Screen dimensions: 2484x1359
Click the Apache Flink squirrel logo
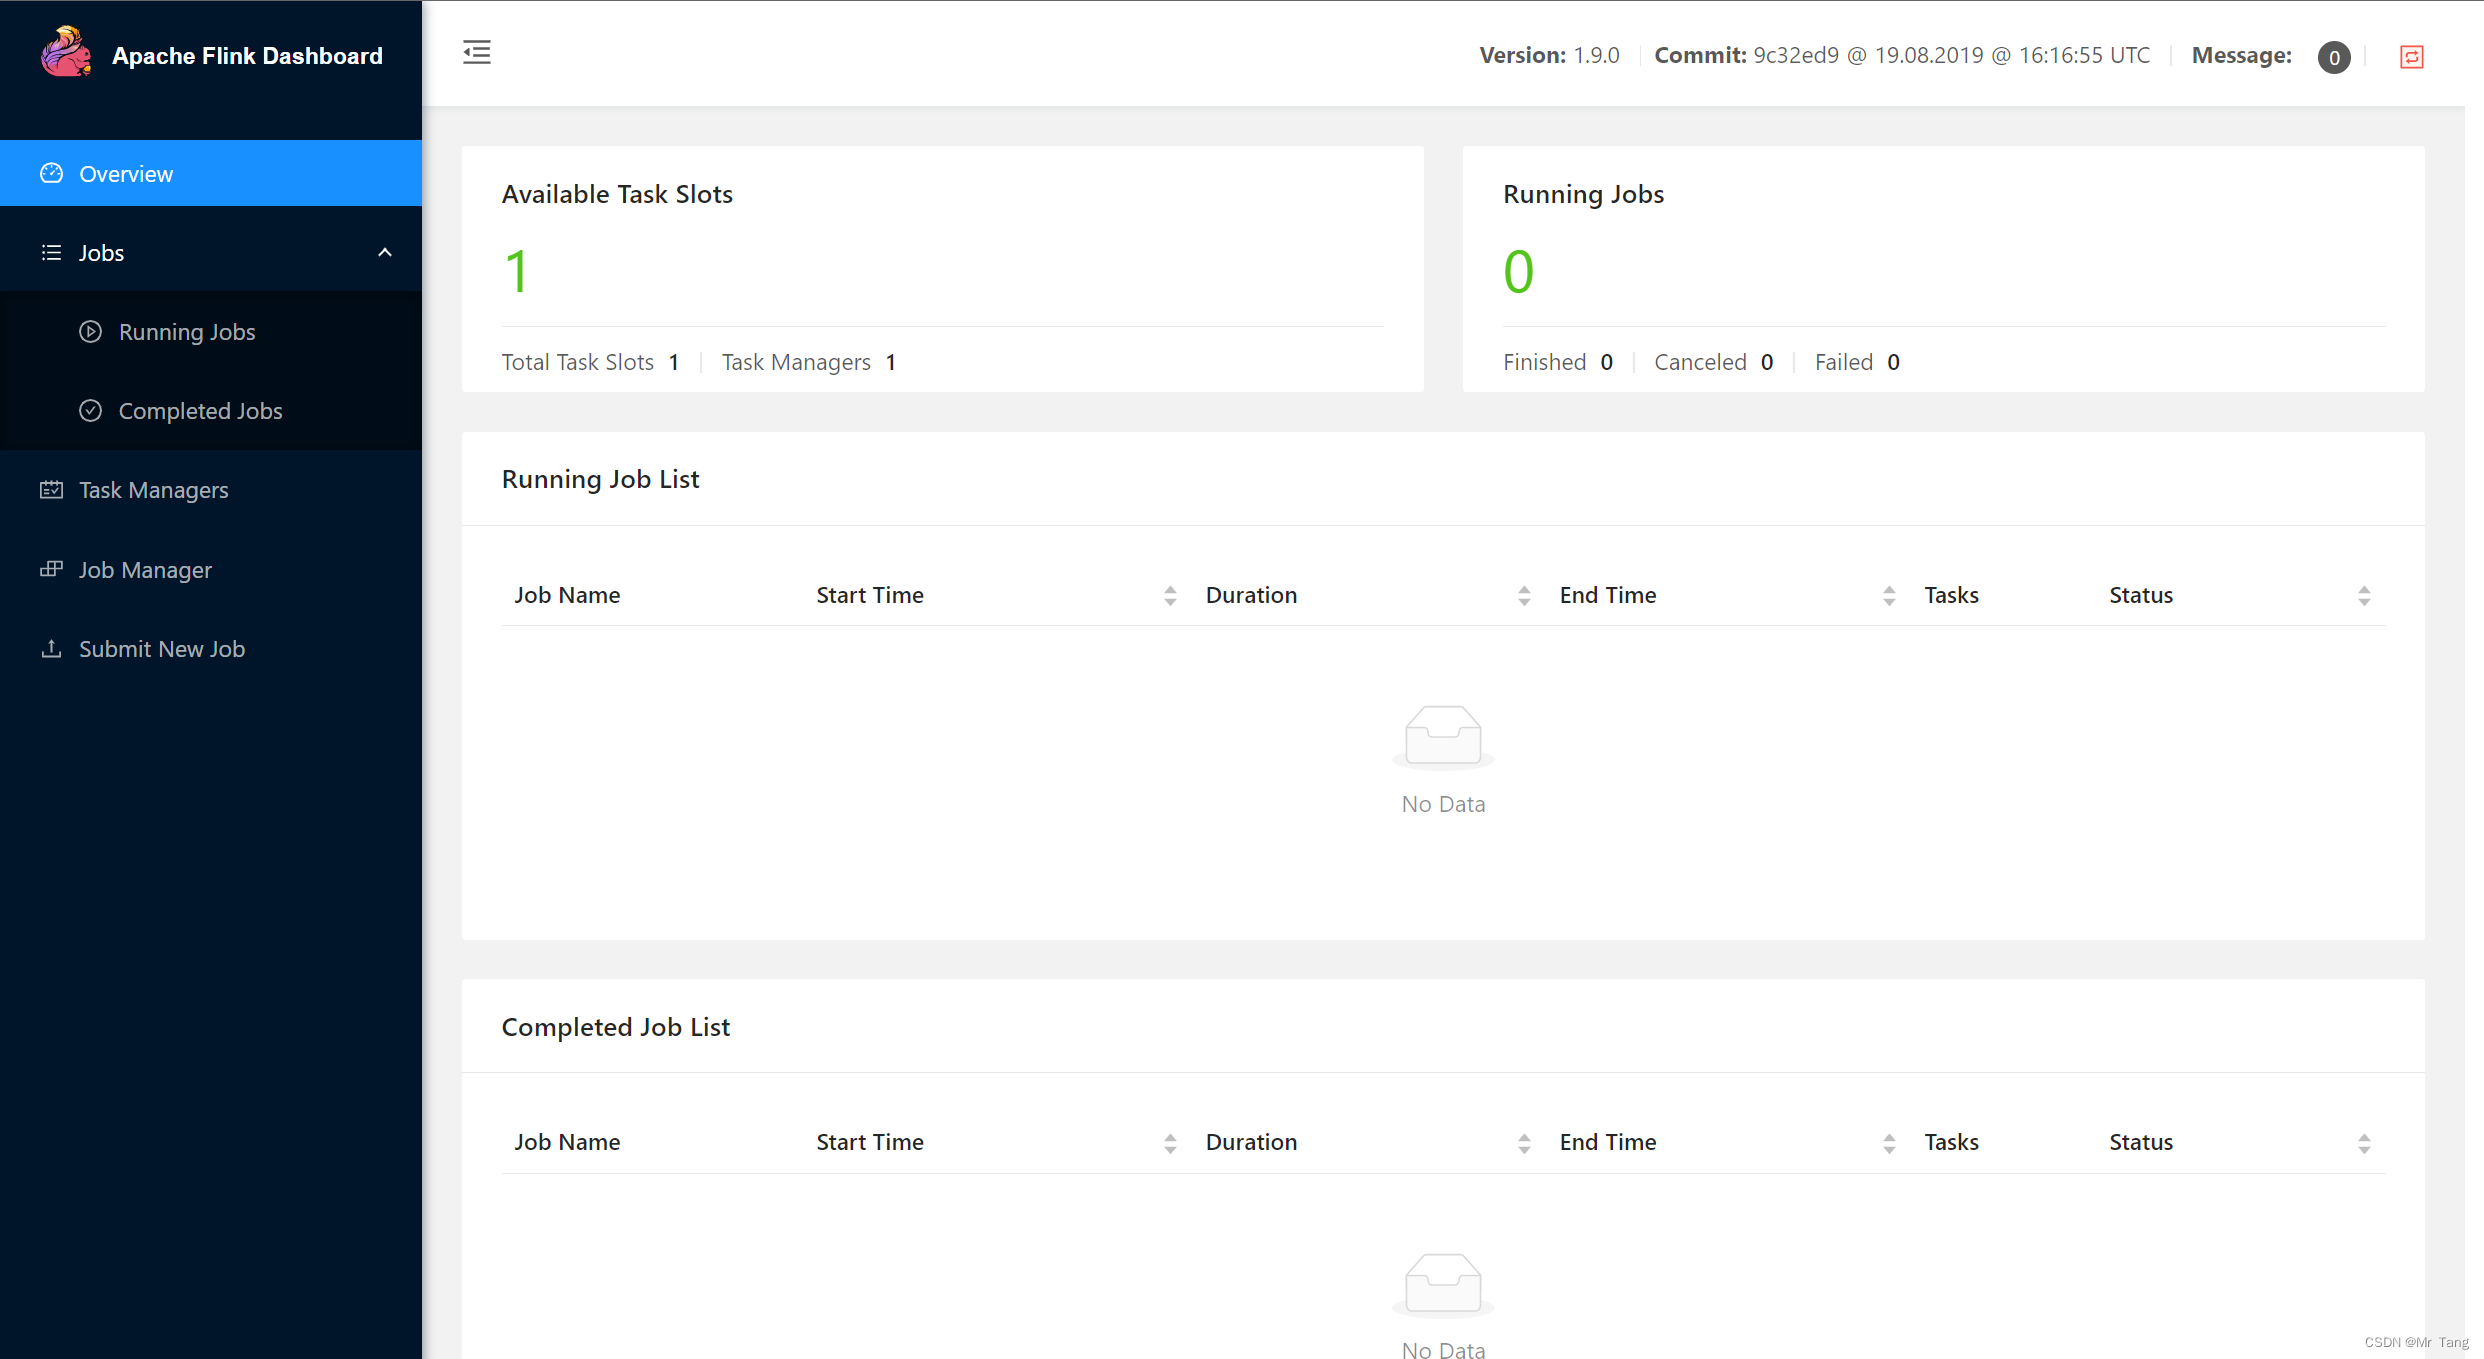pos(66,52)
